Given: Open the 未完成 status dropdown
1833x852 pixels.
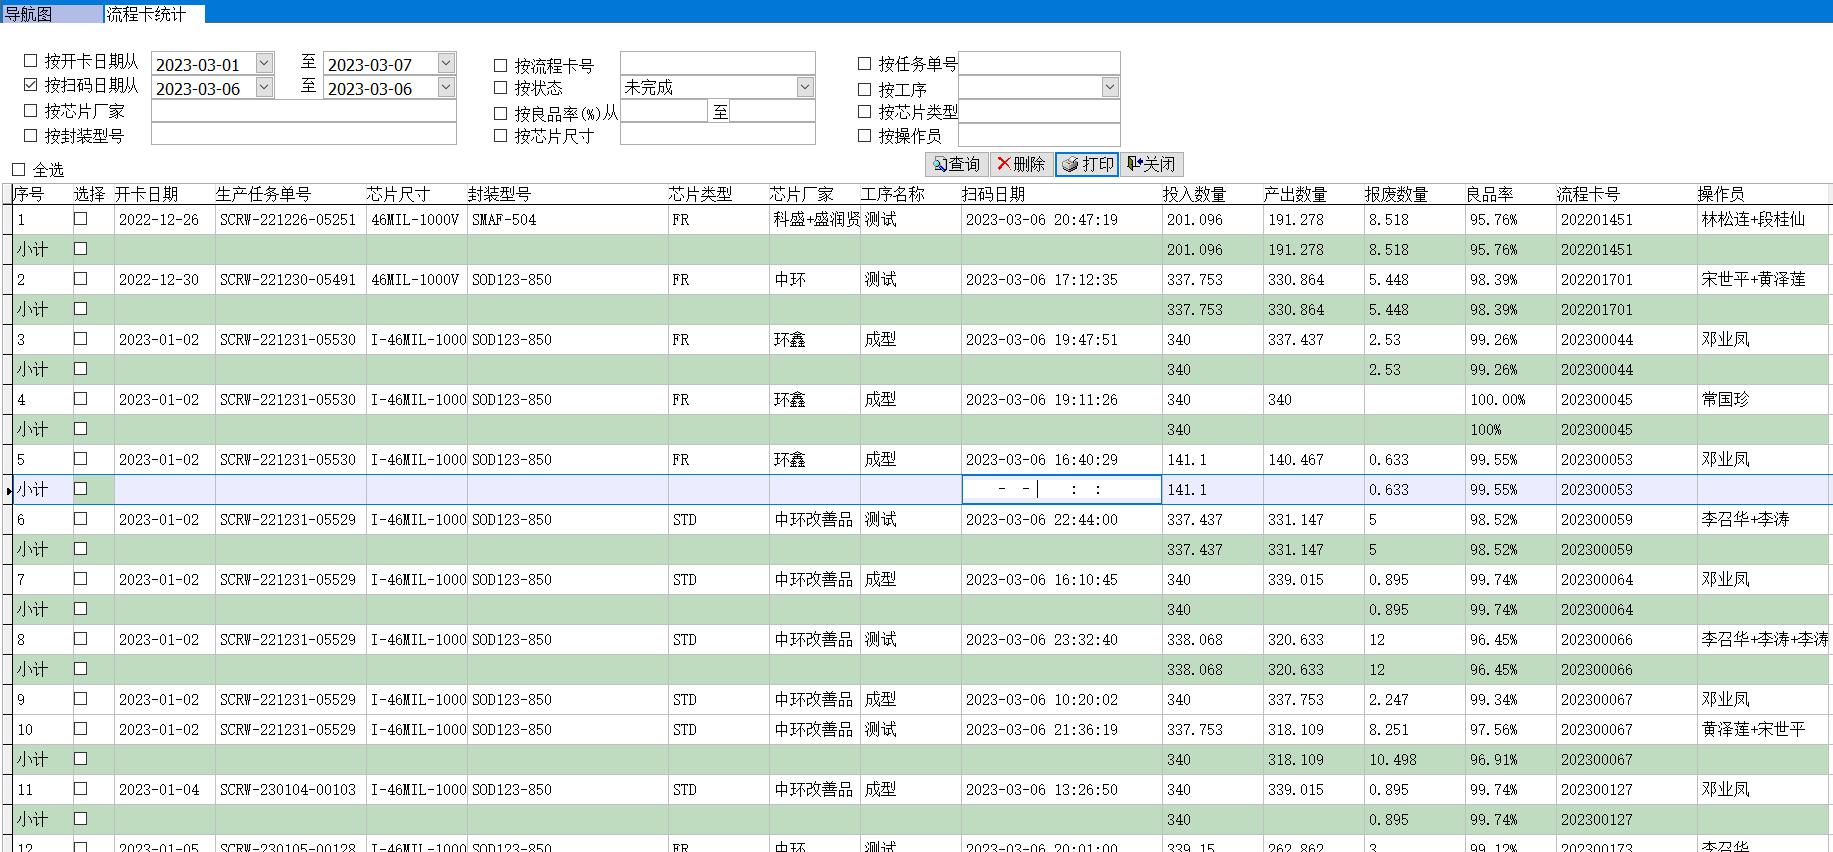Looking at the screenshot, I should (805, 88).
